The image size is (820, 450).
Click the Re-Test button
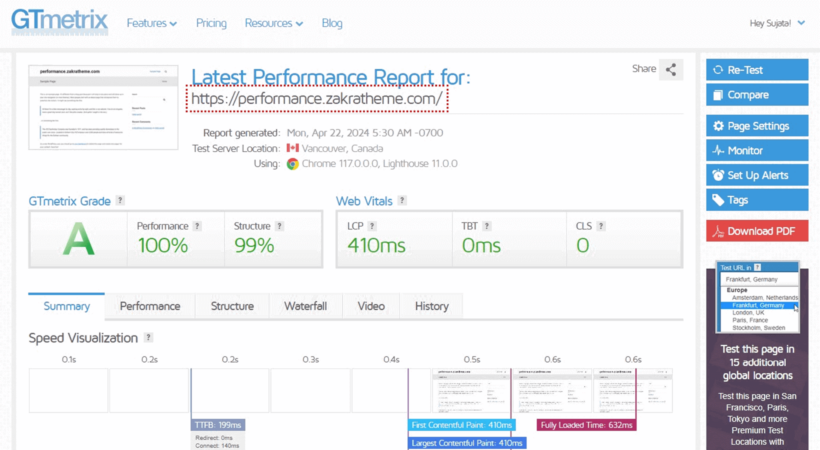click(x=757, y=70)
